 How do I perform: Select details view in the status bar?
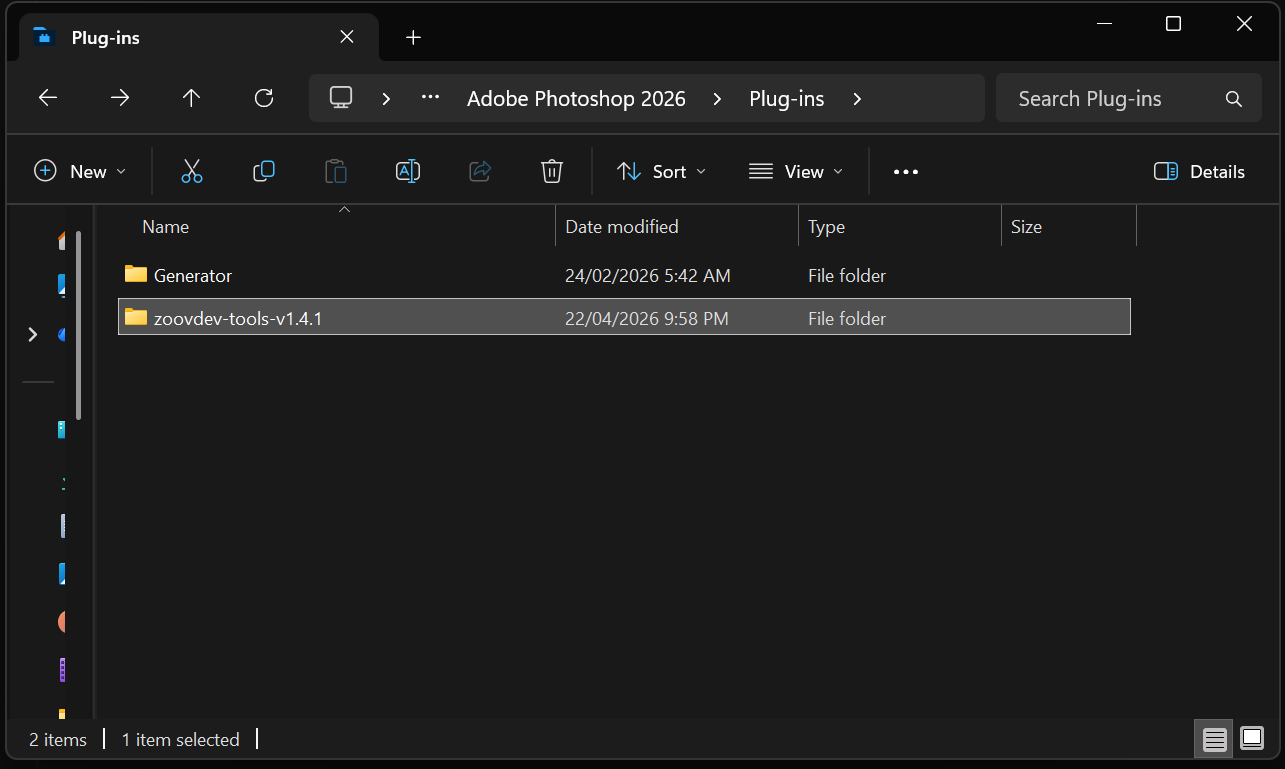coord(1214,738)
